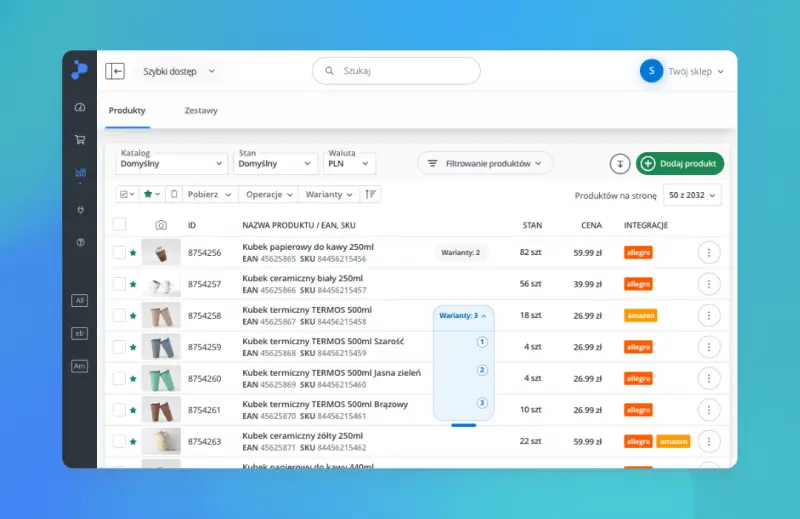Viewport: 800px width, 519px height.
Task: Tick the select-all checkbox in table header
Action: pos(119,225)
